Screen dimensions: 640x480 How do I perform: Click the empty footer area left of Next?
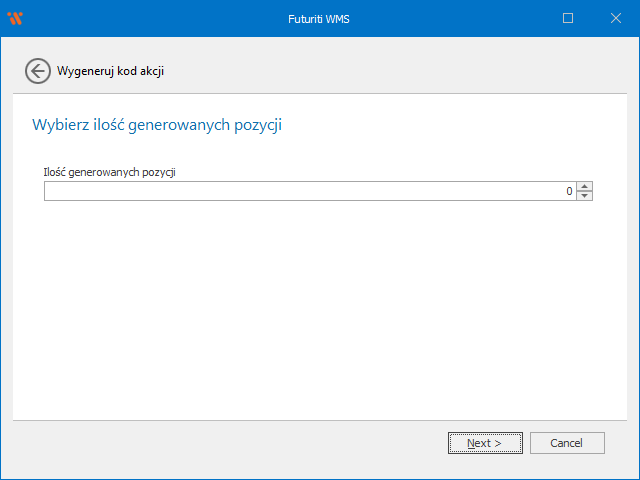(x=230, y=443)
